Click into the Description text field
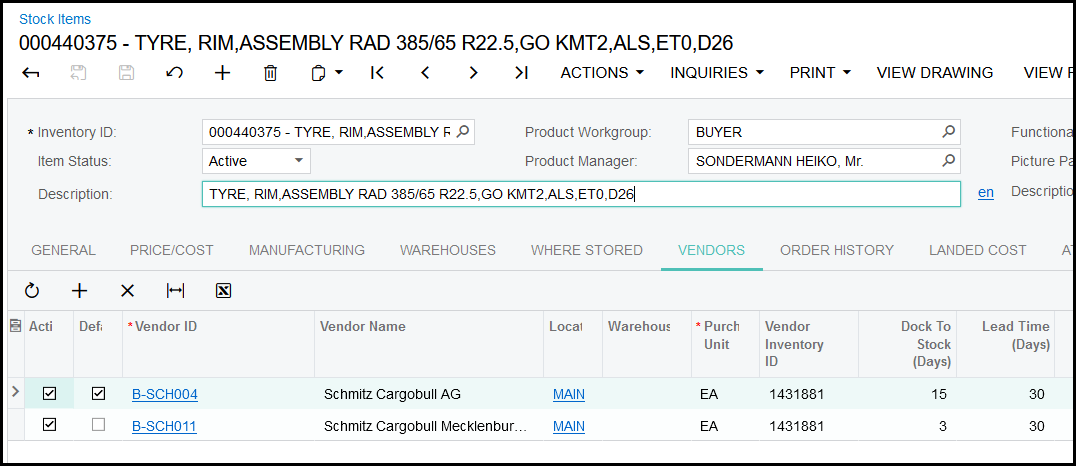1076x466 pixels. point(580,194)
